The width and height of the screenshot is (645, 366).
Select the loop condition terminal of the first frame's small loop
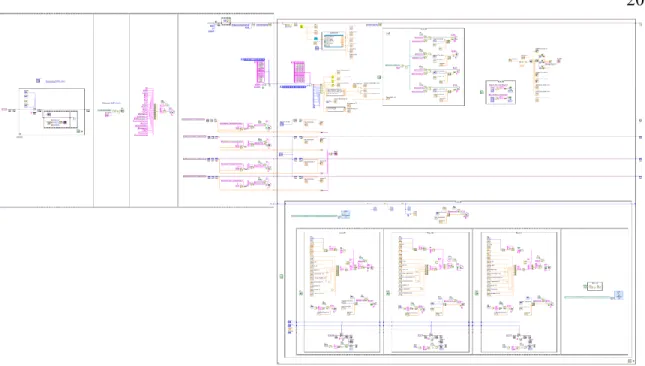point(78,131)
